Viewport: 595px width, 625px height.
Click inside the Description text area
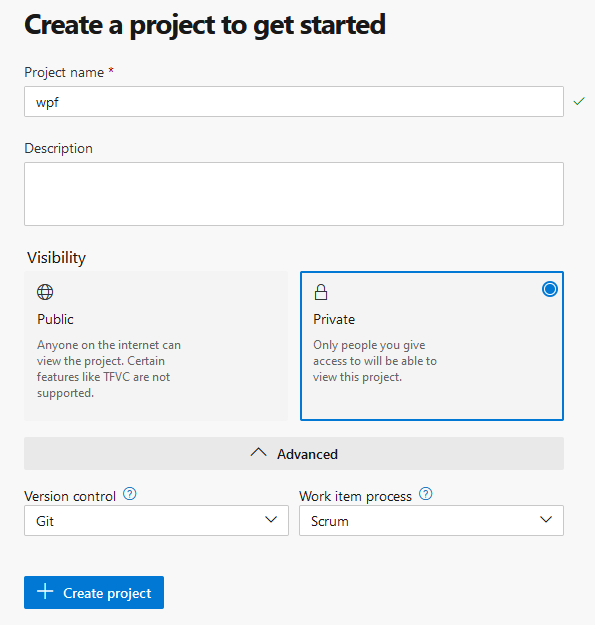[294, 194]
